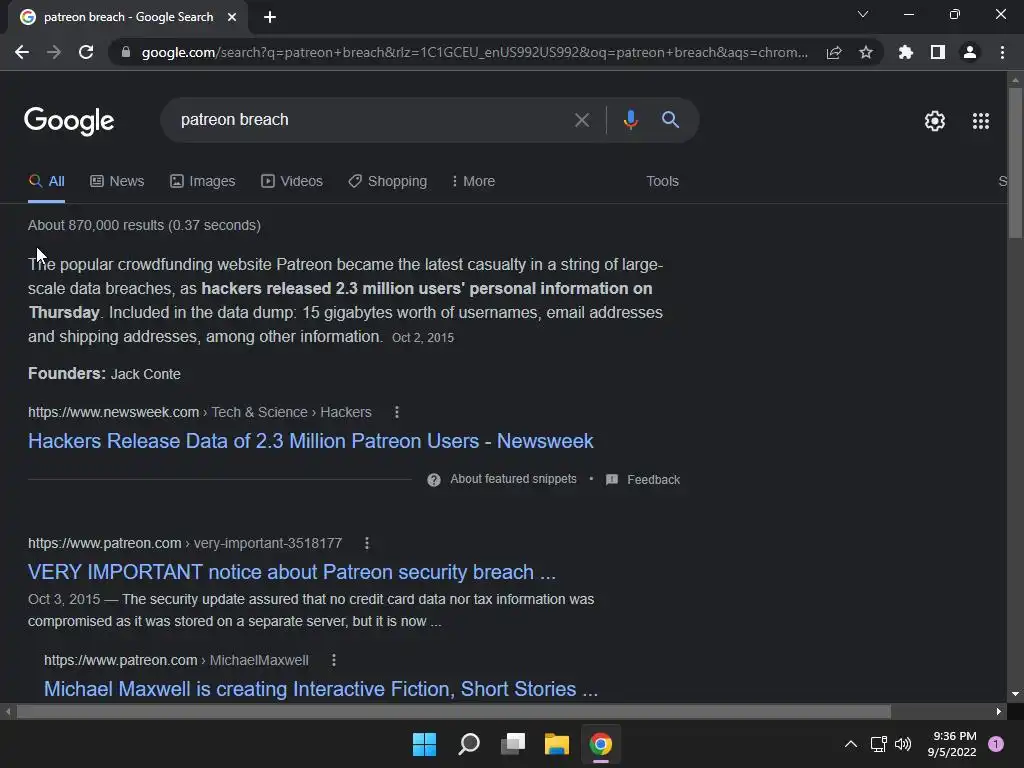Viewport: 1024px width, 768px height.
Task: Open VERY IMPORTANT notice Patreon link
Action: pyautogui.click(x=292, y=573)
